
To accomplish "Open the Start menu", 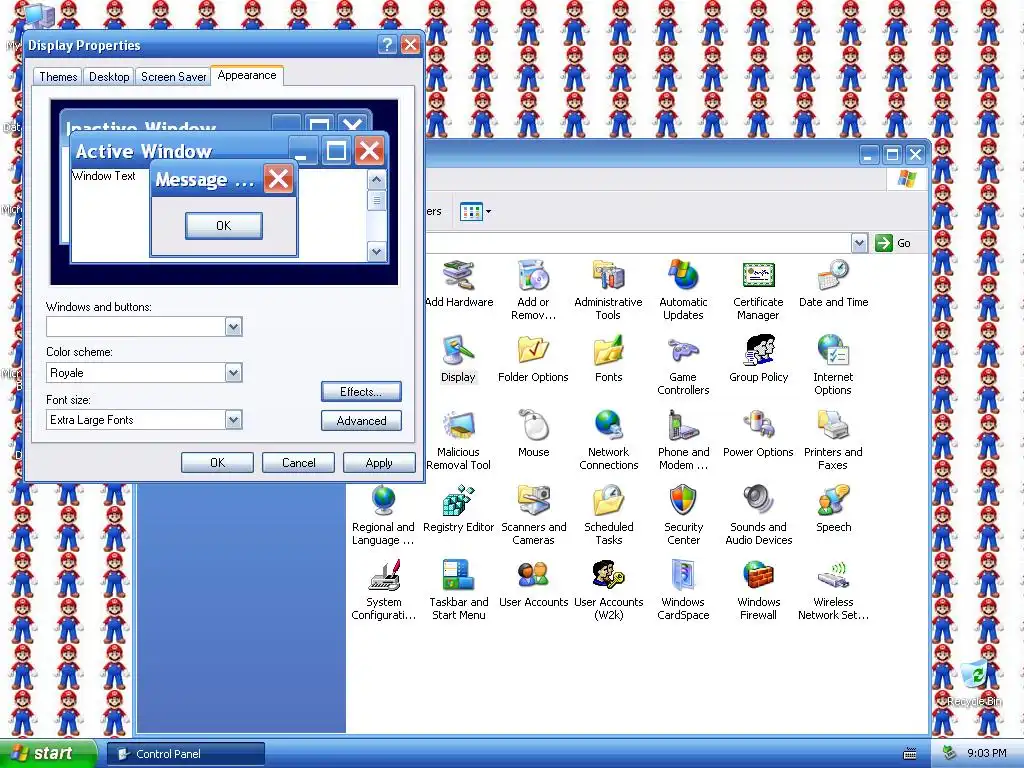I will click(48, 753).
